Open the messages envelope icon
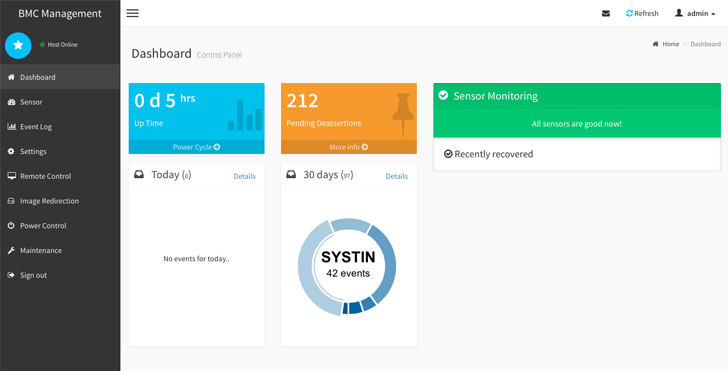 click(605, 13)
